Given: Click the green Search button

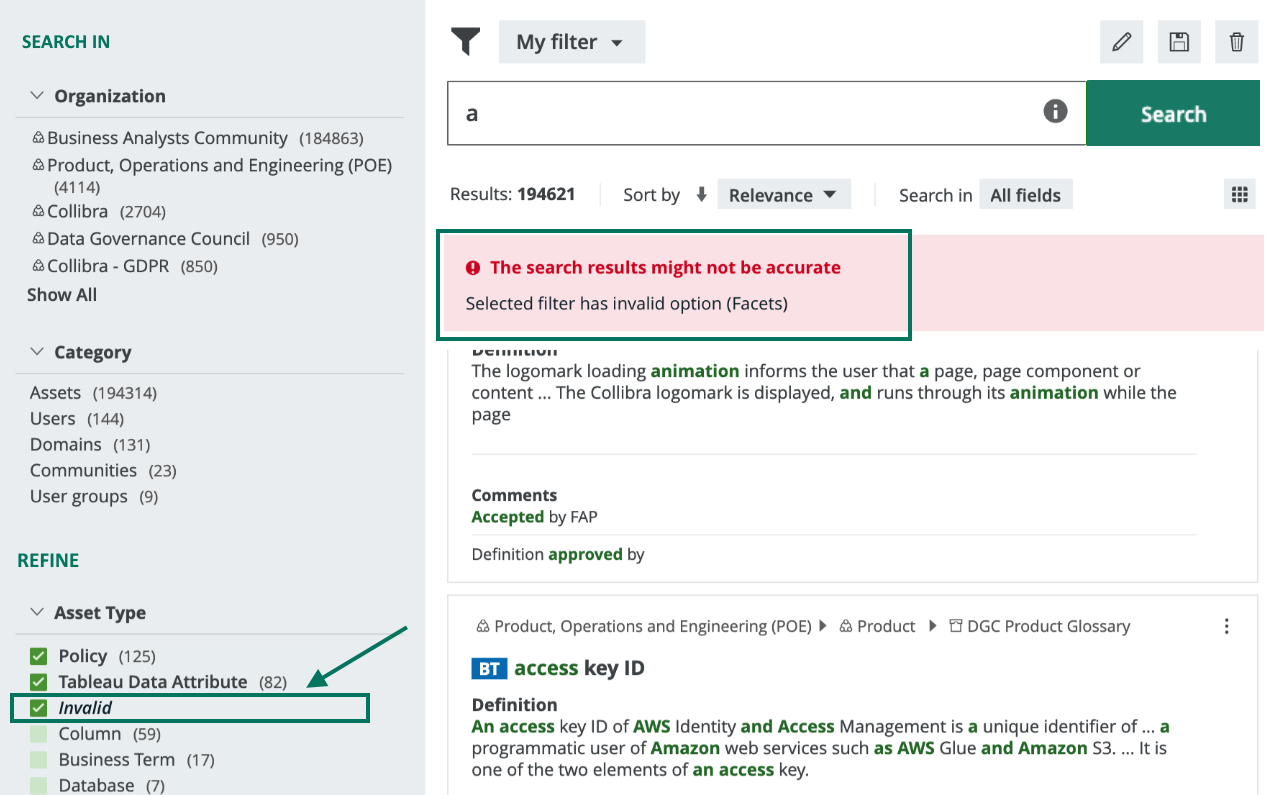Looking at the screenshot, I should coord(1172,114).
